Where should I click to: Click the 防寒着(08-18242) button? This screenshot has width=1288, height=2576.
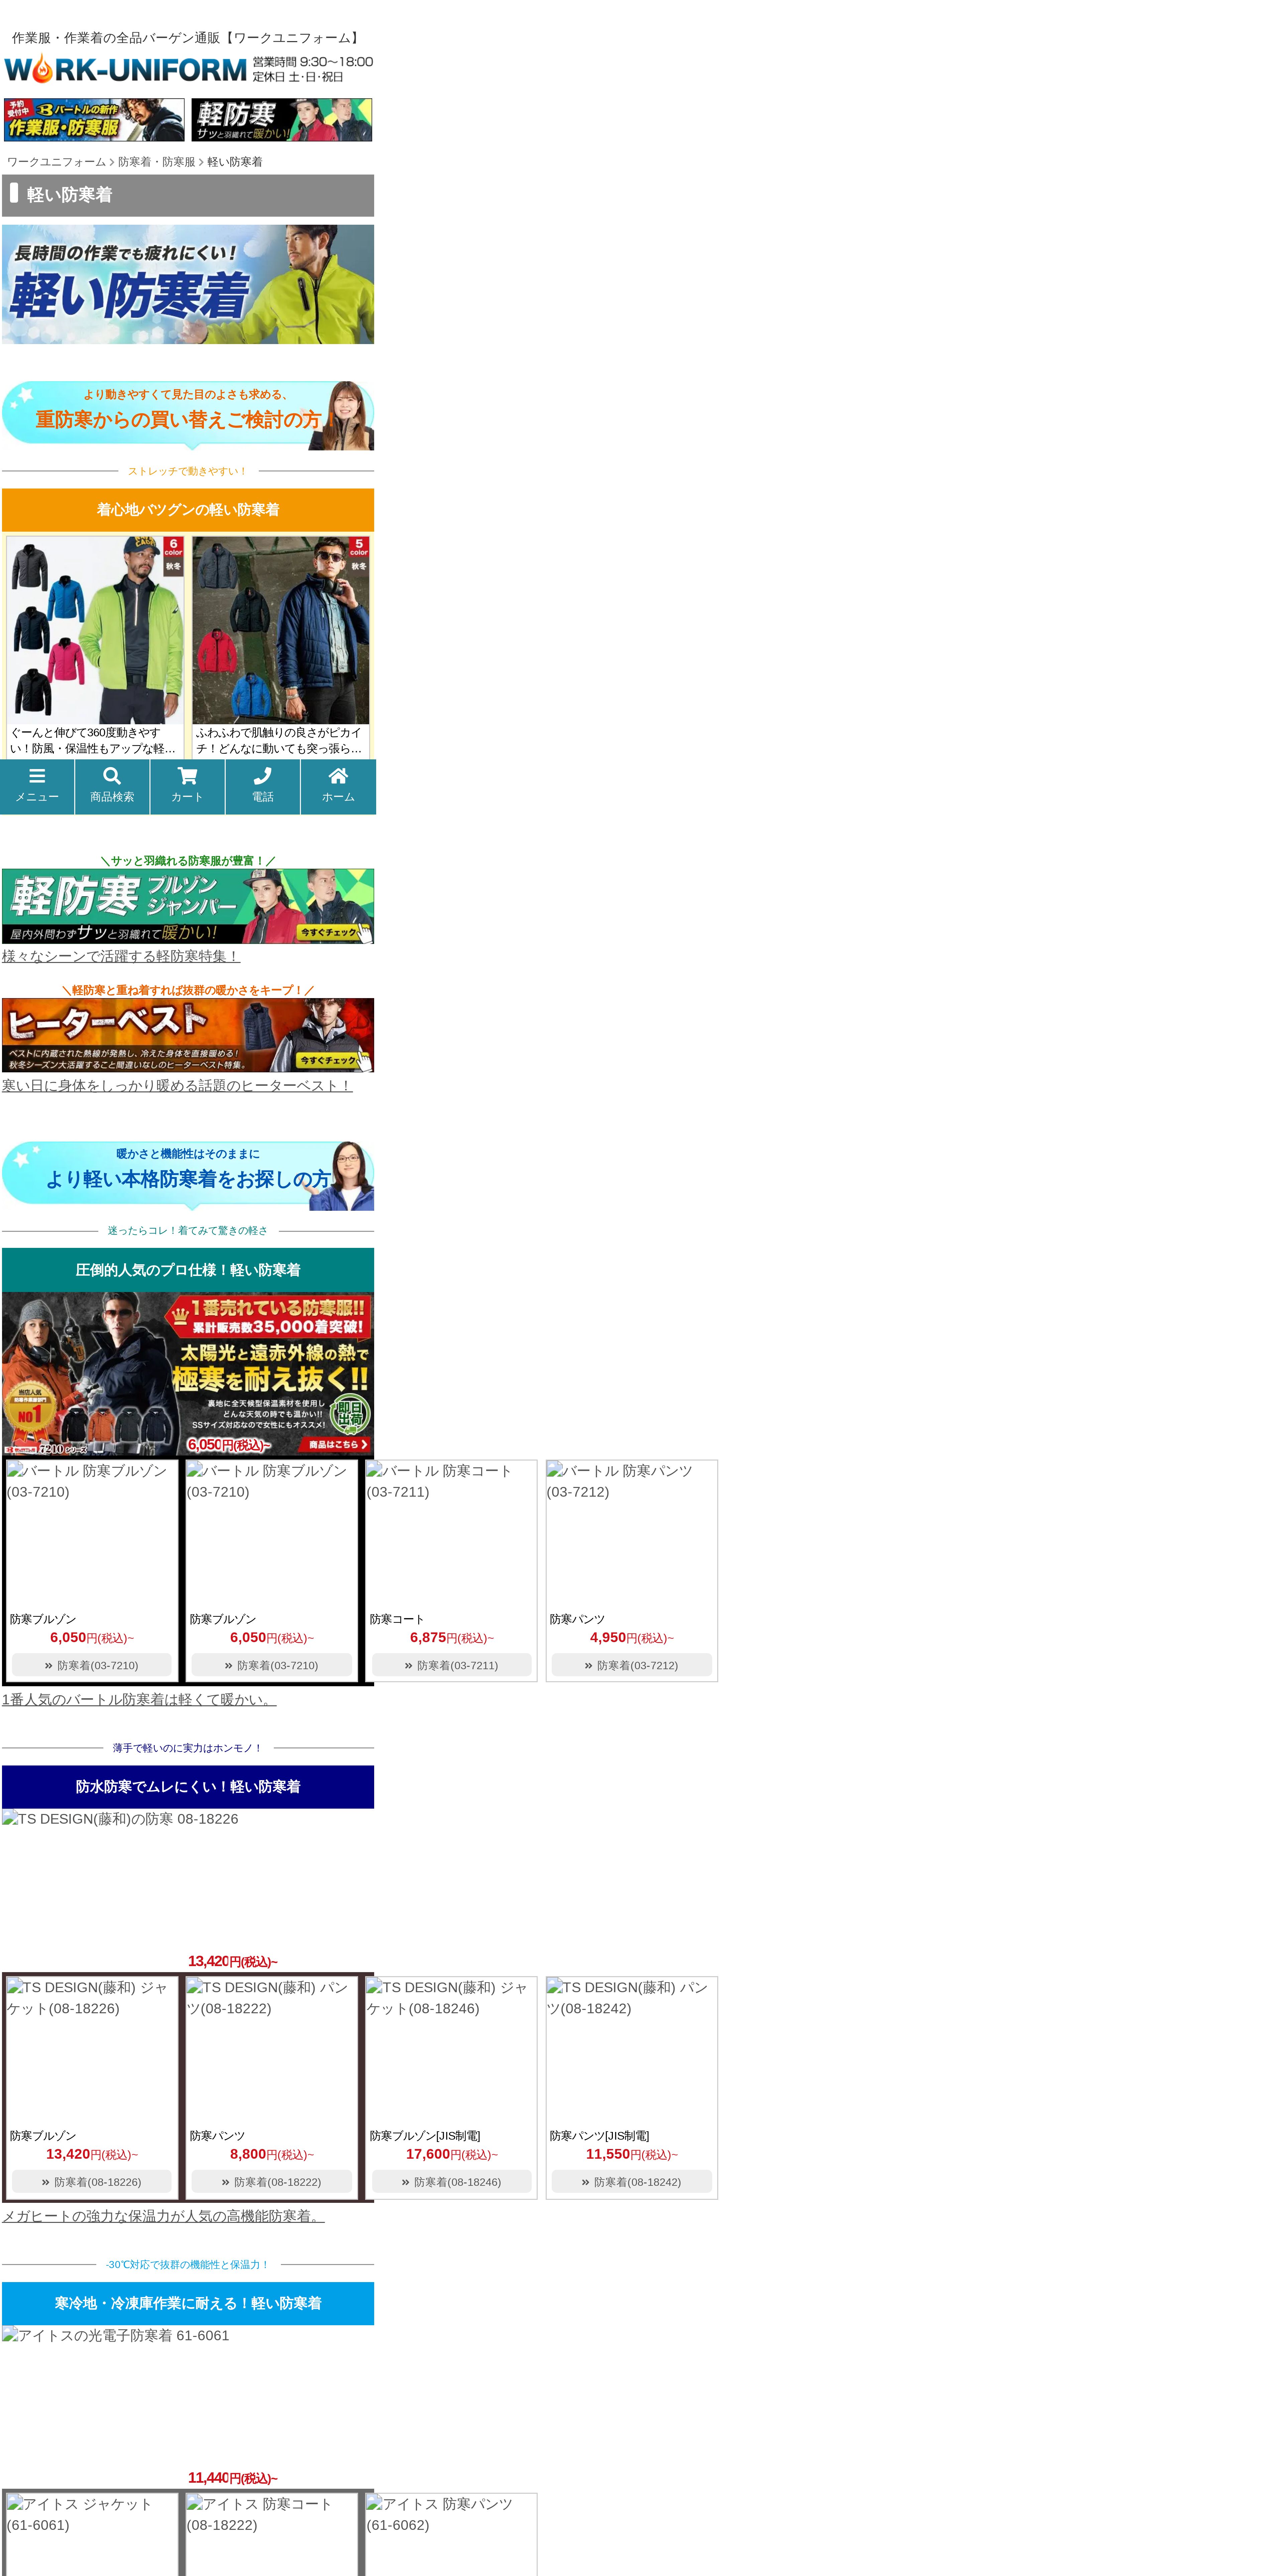coord(632,2182)
